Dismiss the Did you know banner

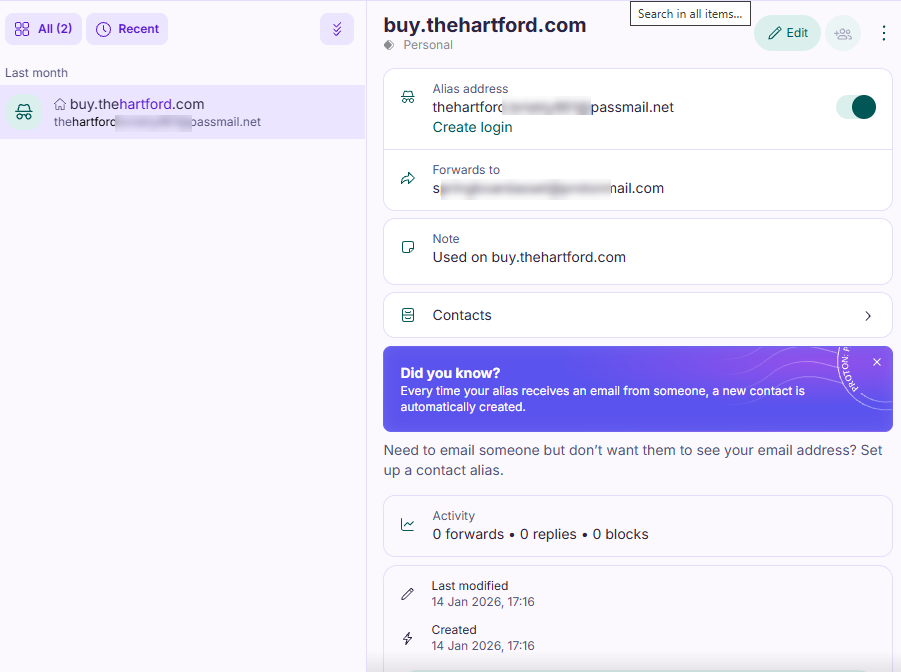(876, 362)
